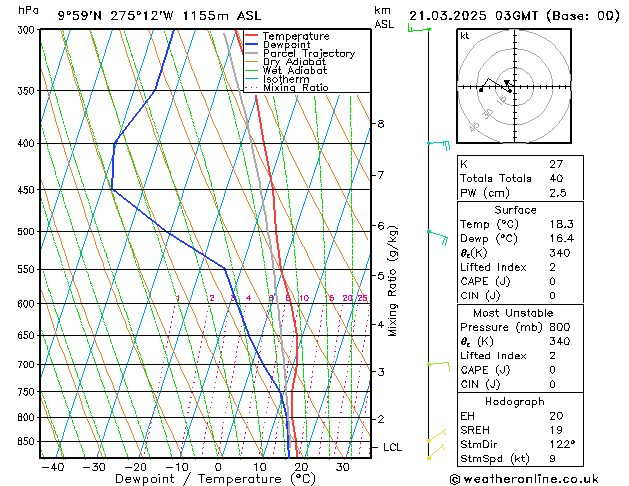
Task: Click the 2 km altitude label
Action: pyautogui.click(x=381, y=419)
